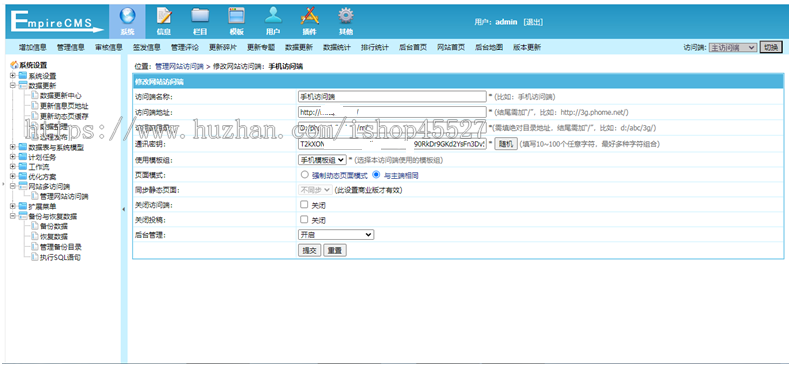
Task: Click page icon beside 管理备份目录
Action: click(34, 247)
